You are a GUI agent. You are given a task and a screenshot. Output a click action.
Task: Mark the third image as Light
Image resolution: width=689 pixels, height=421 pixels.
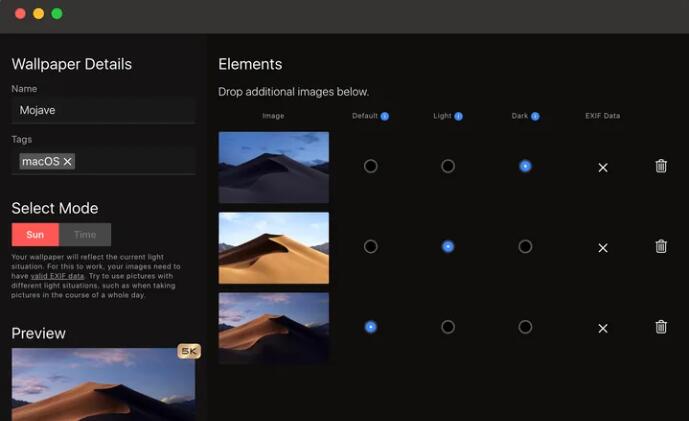(448, 326)
